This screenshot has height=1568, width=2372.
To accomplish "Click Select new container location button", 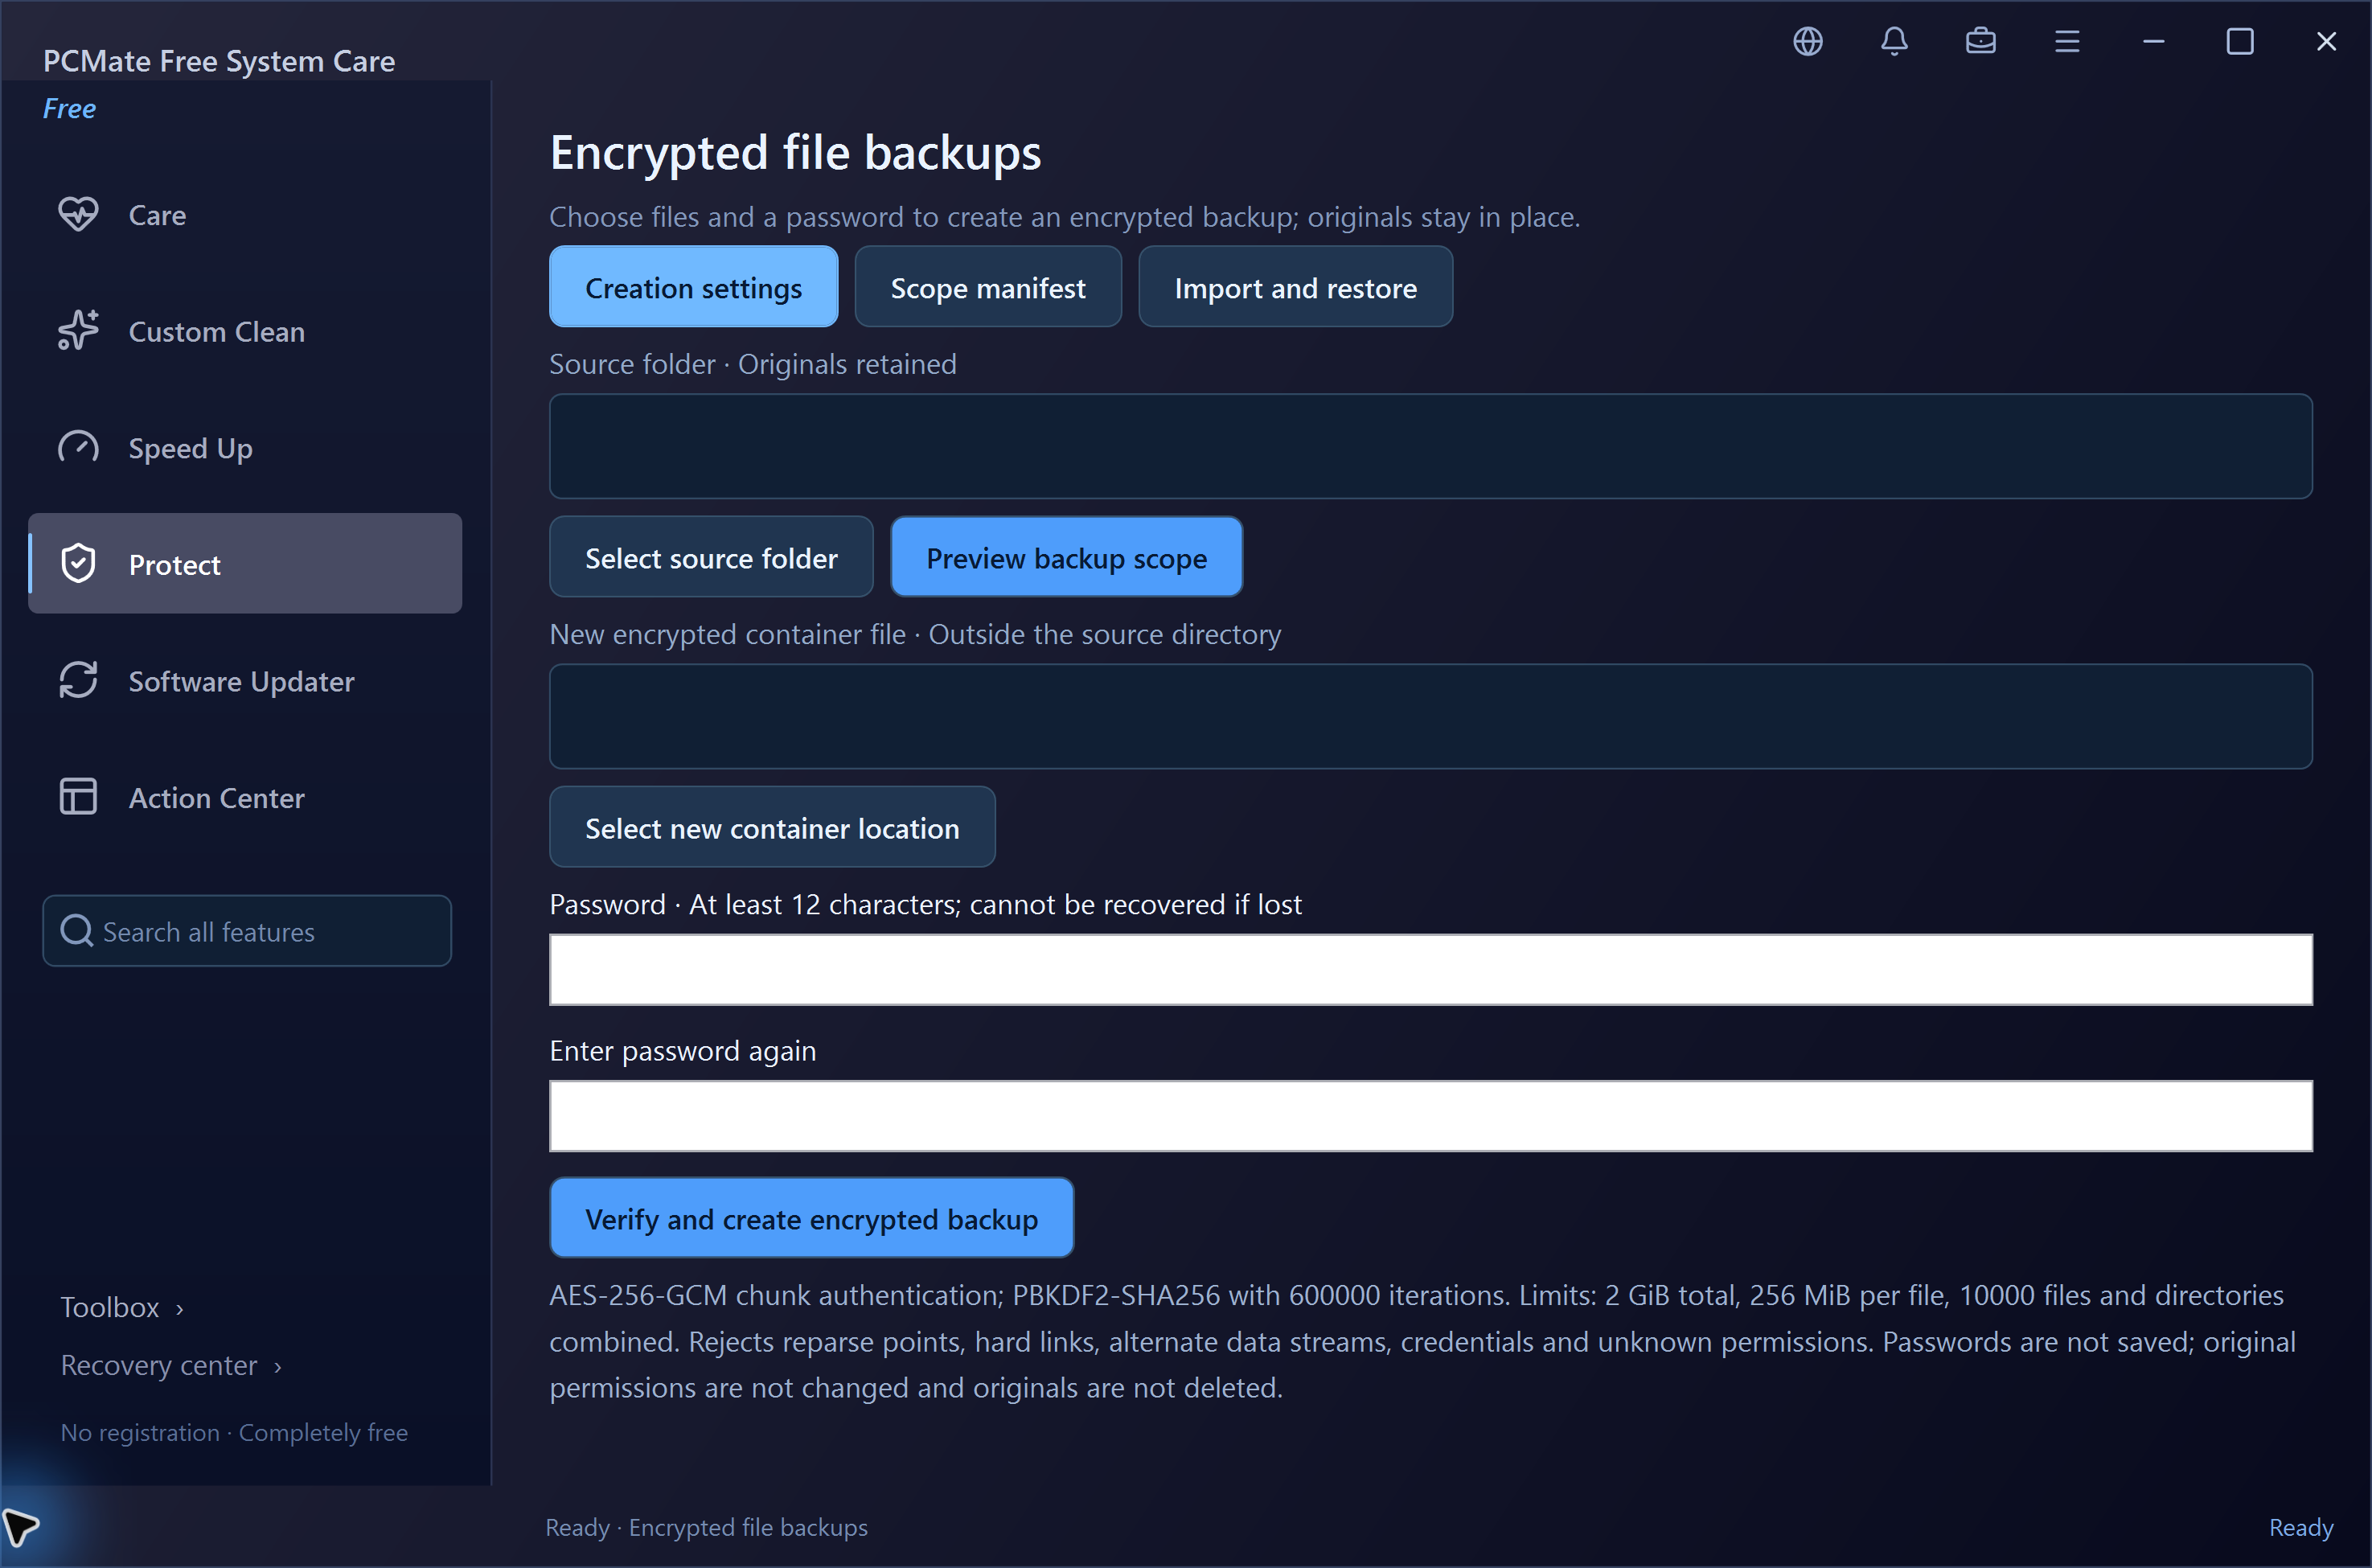I will pos(772,827).
